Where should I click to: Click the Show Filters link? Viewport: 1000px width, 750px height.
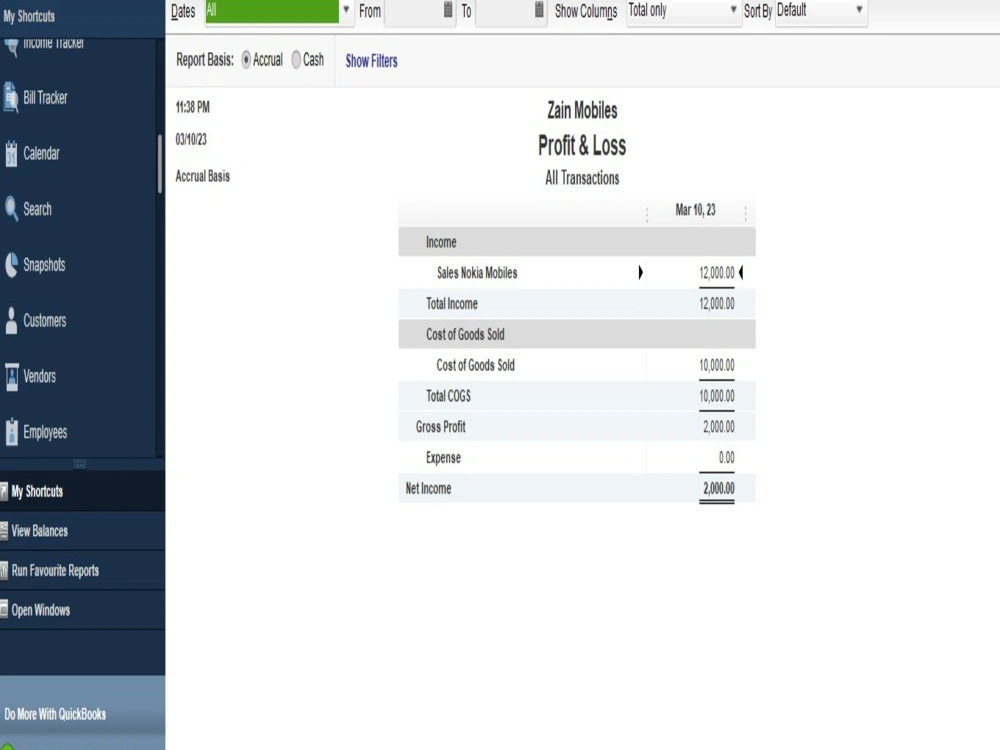pos(371,61)
